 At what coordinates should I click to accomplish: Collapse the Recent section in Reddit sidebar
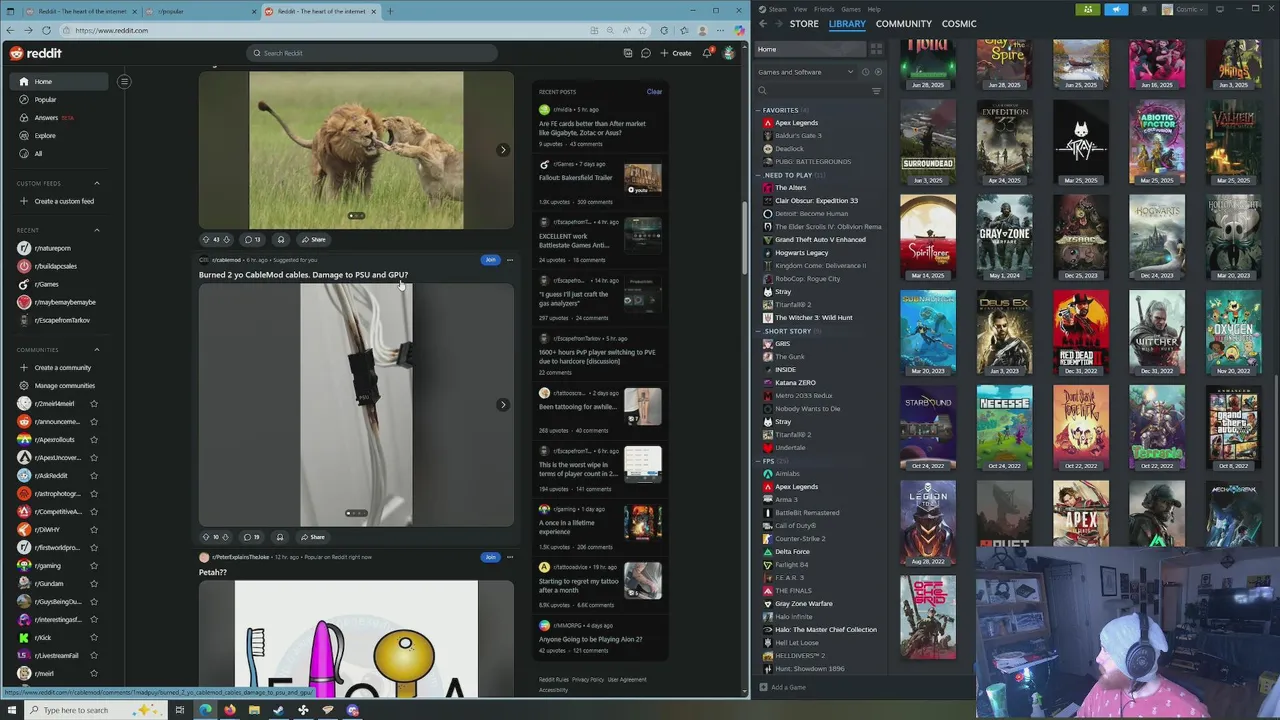click(97, 230)
